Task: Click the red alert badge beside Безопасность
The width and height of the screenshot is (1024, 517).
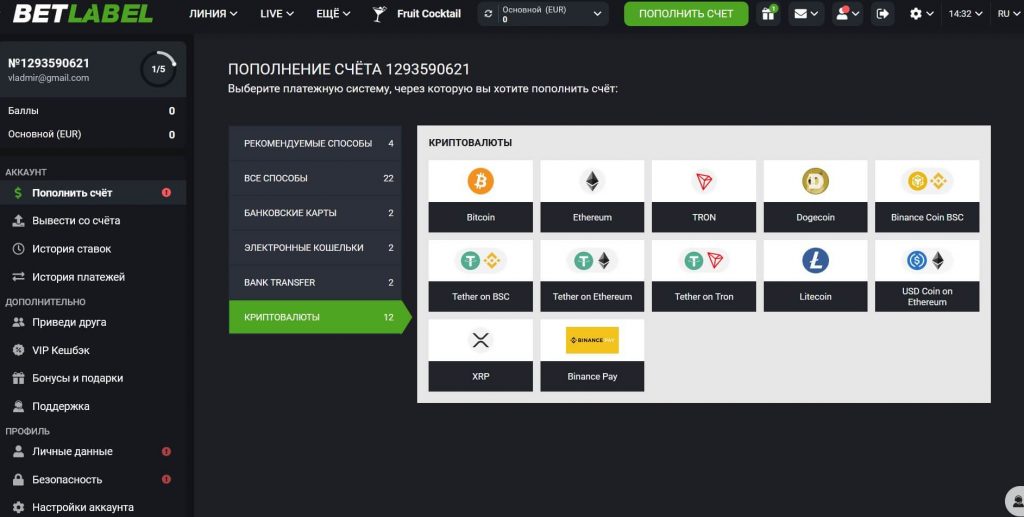Action: [166, 479]
